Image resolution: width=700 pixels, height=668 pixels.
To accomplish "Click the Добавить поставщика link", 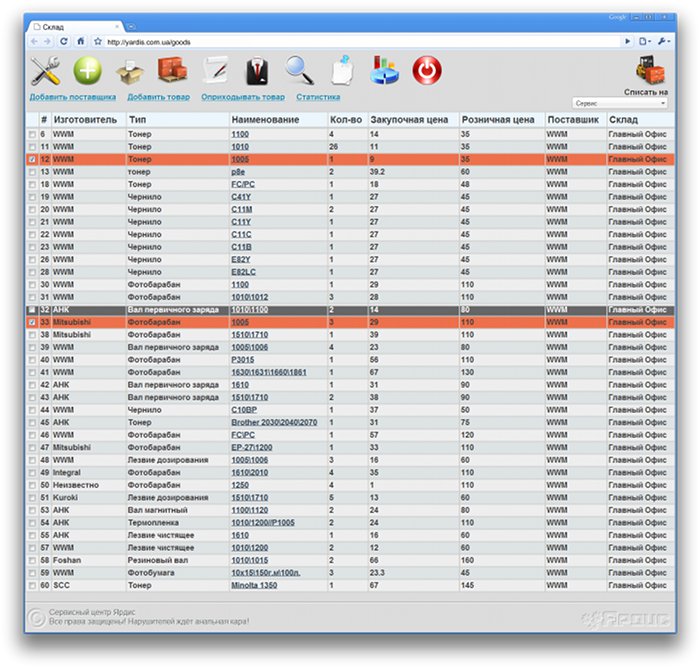I will tap(73, 97).
